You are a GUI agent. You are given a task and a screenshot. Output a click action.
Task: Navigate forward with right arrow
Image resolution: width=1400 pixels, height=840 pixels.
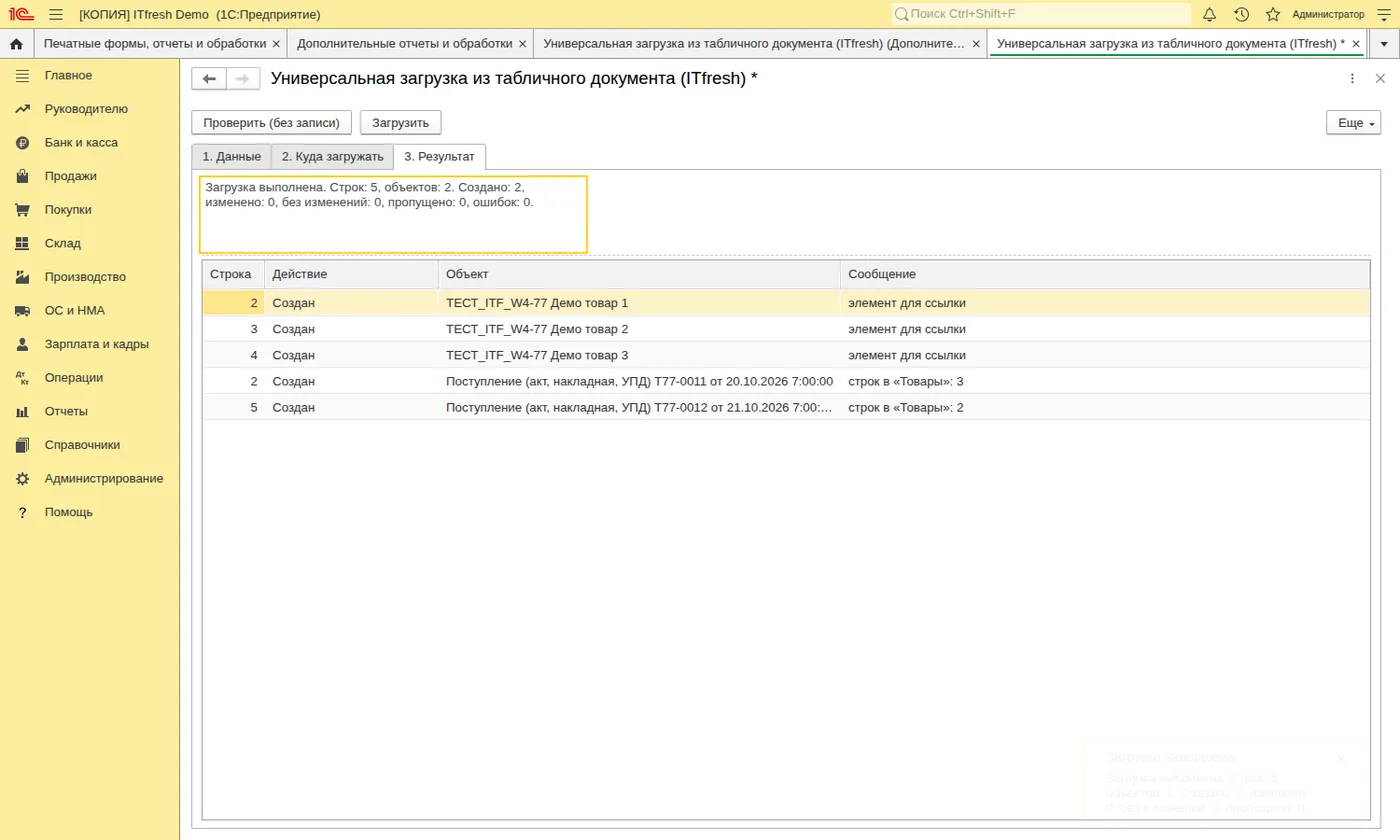243,79
